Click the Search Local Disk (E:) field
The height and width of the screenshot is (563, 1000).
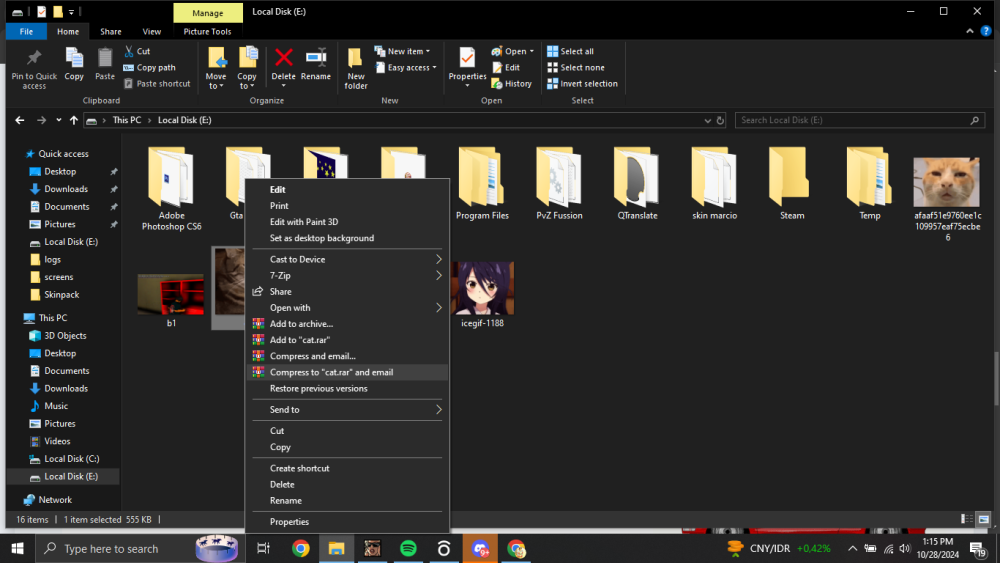(x=860, y=120)
